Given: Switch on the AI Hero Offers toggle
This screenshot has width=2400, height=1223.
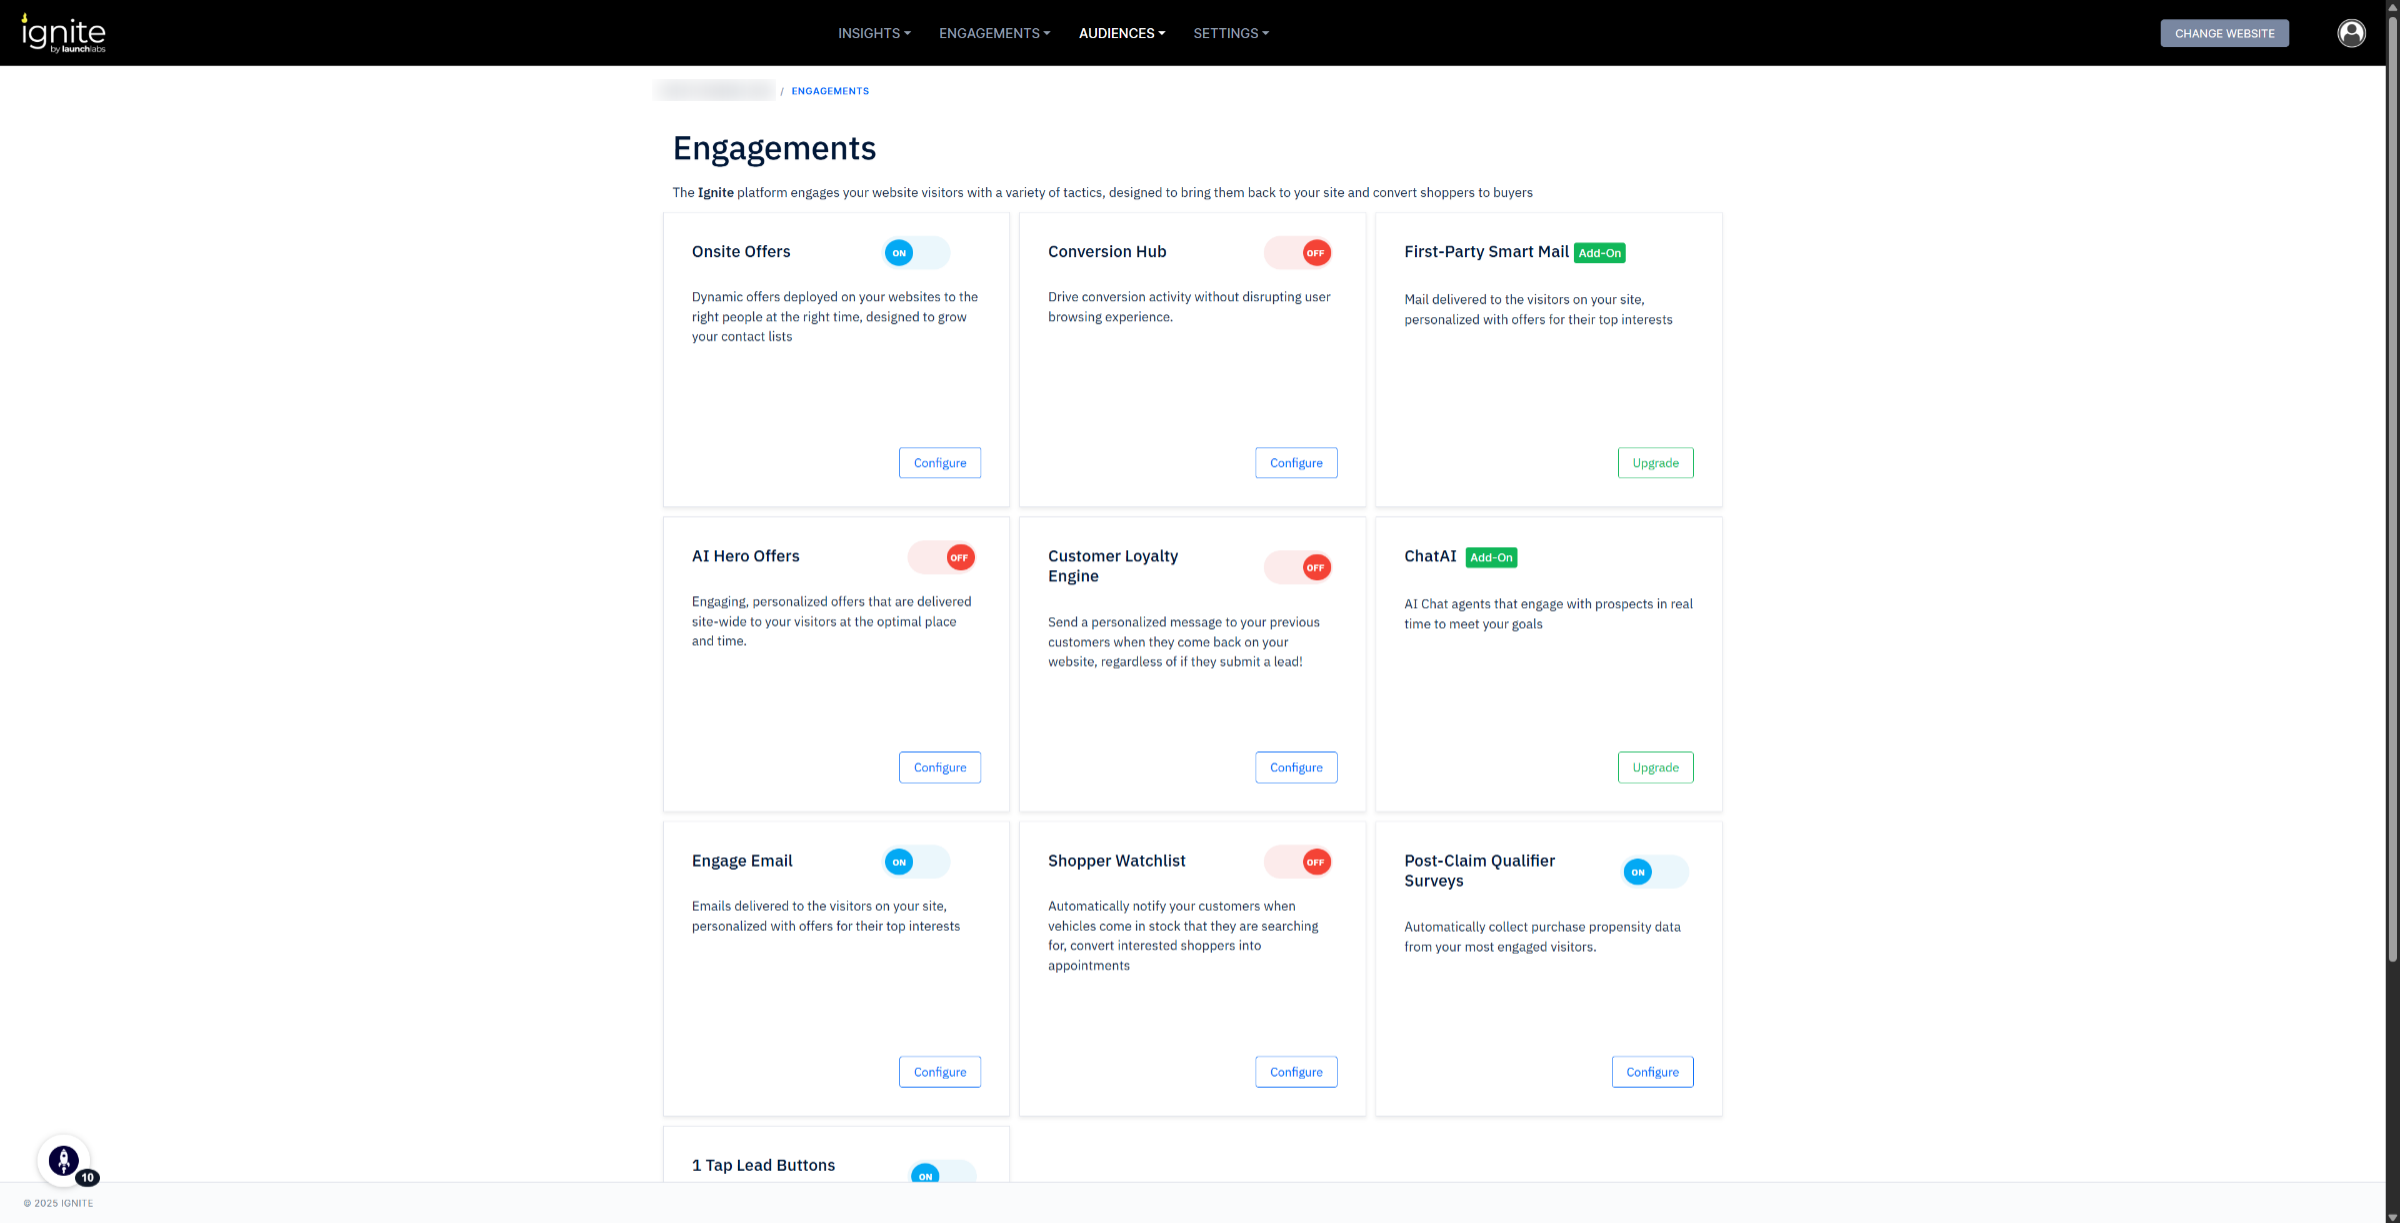Looking at the screenshot, I should [941, 558].
